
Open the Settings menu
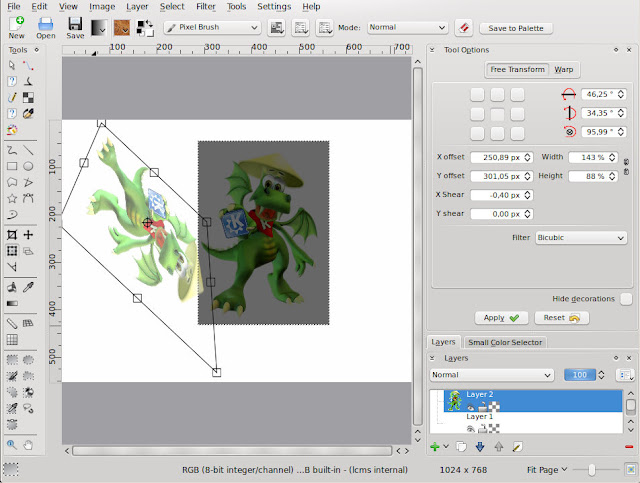(x=274, y=7)
